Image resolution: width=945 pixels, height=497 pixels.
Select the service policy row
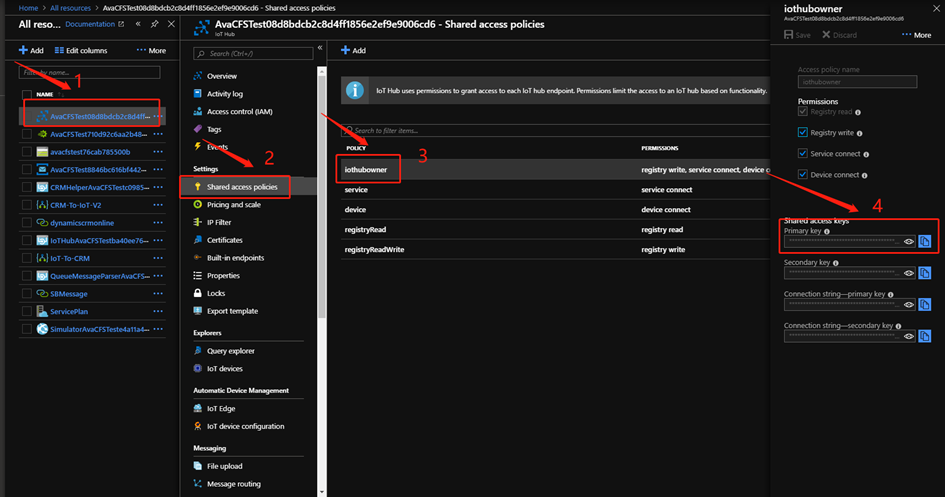556,190
